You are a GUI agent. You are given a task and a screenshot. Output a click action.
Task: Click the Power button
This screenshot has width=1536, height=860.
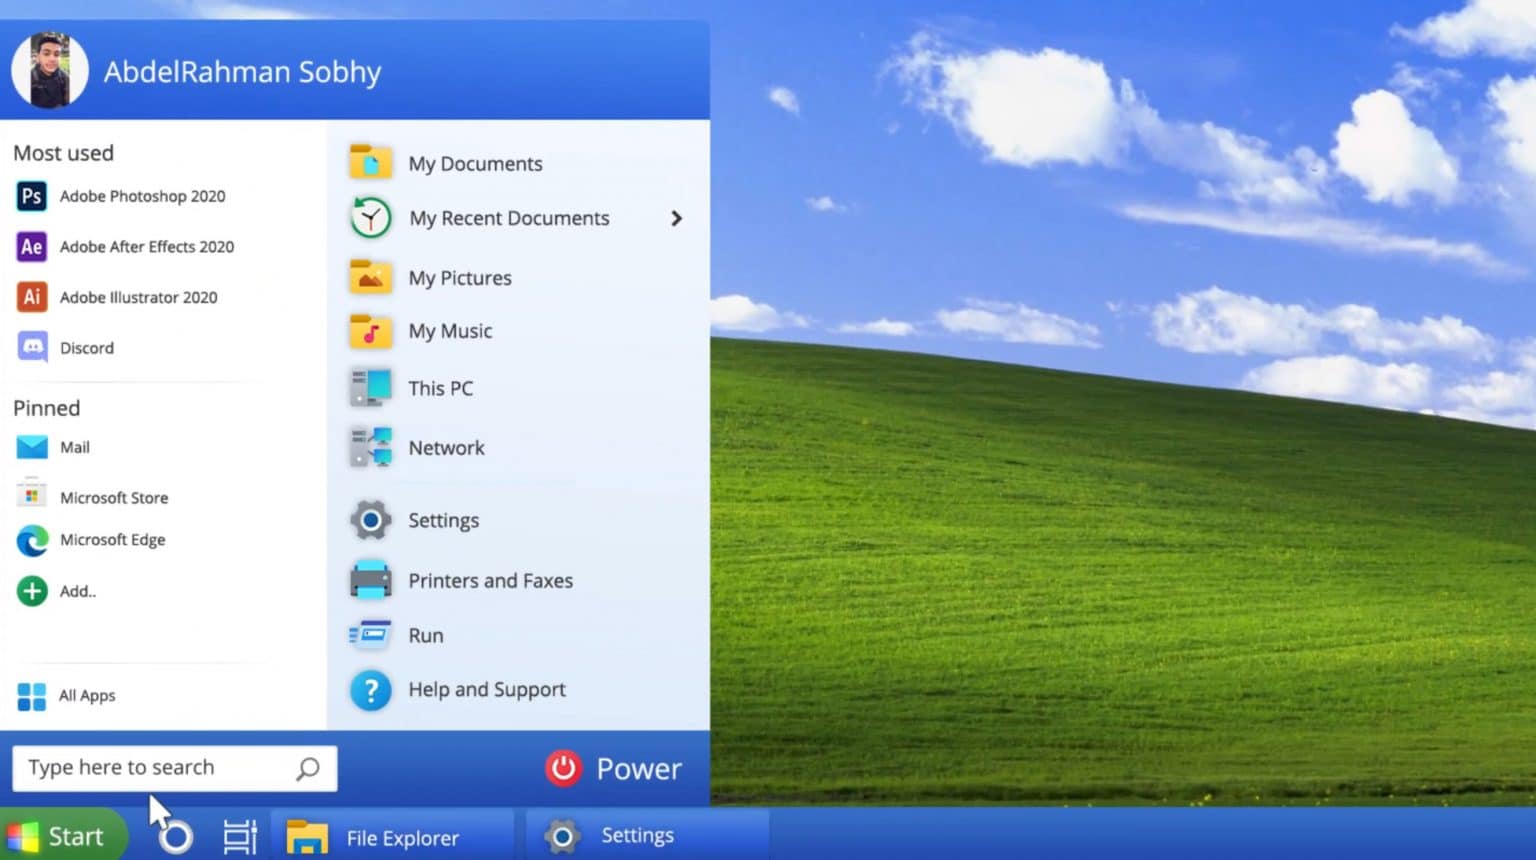tap(614, 768)
